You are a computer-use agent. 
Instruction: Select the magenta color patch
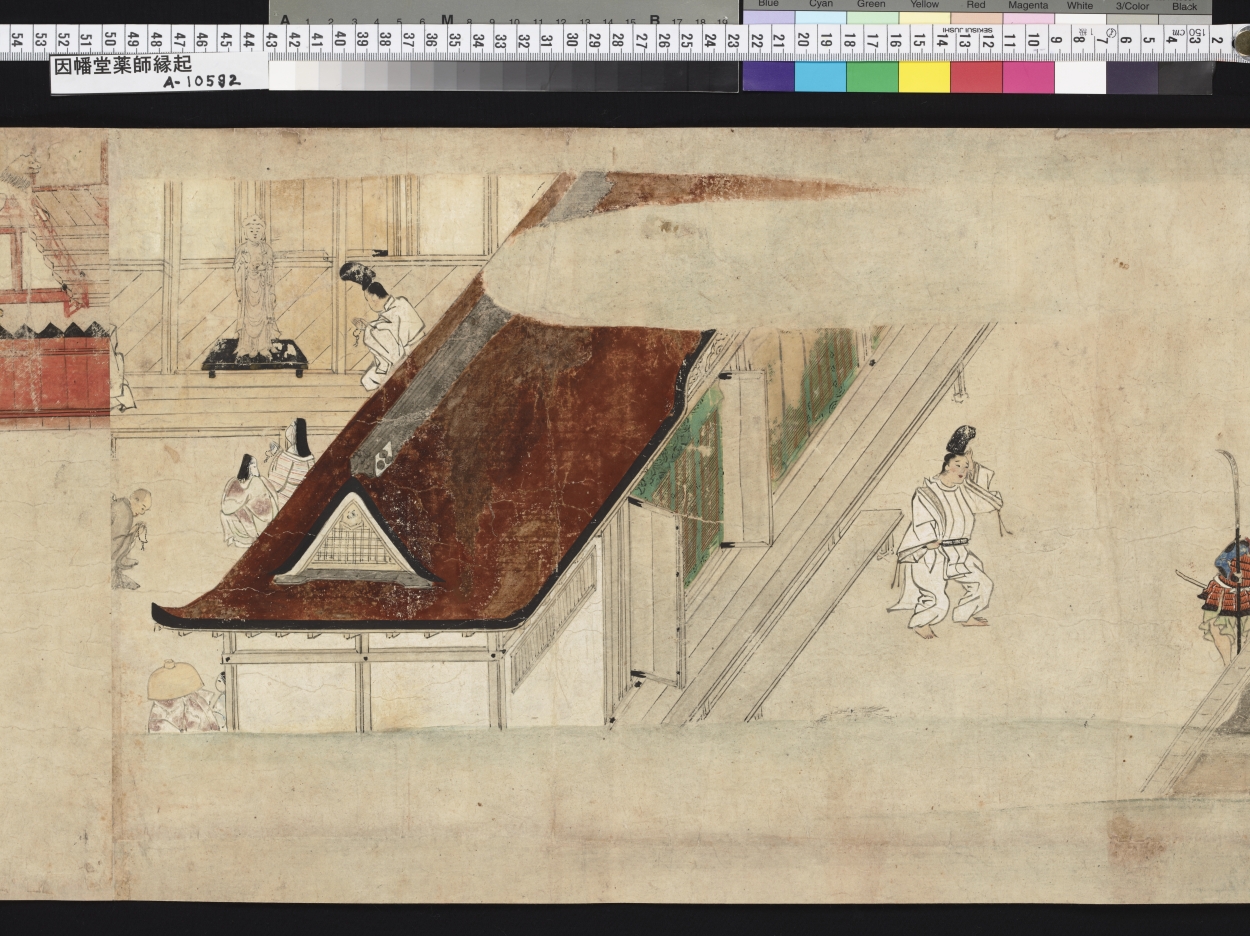pyautogui.click(x=1028, y=77)
